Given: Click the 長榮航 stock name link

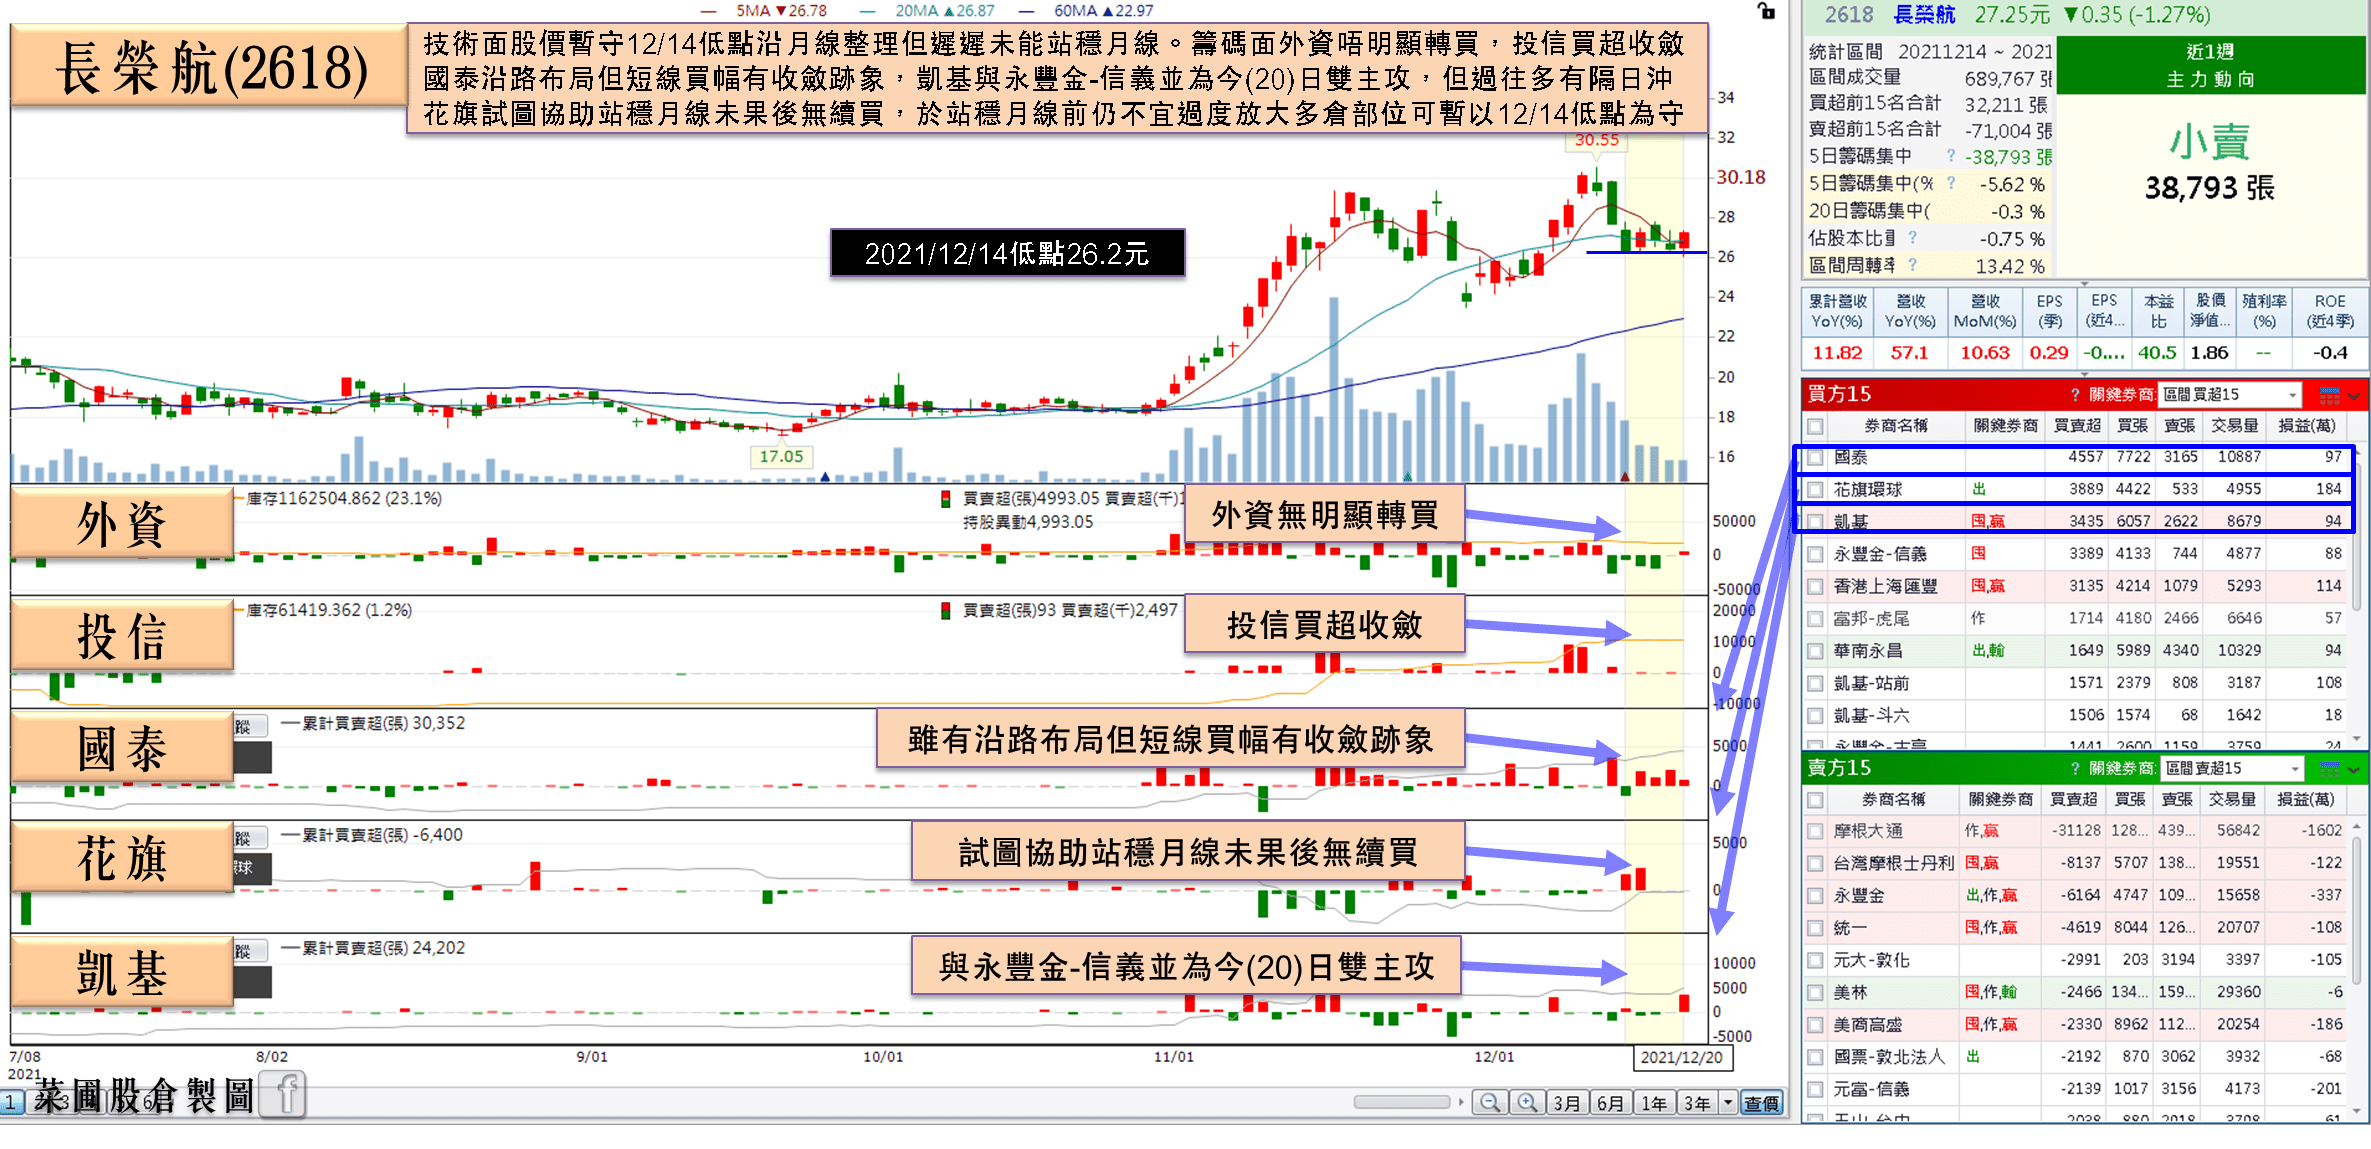Looking at the screenshot, I should point(1925,15).
